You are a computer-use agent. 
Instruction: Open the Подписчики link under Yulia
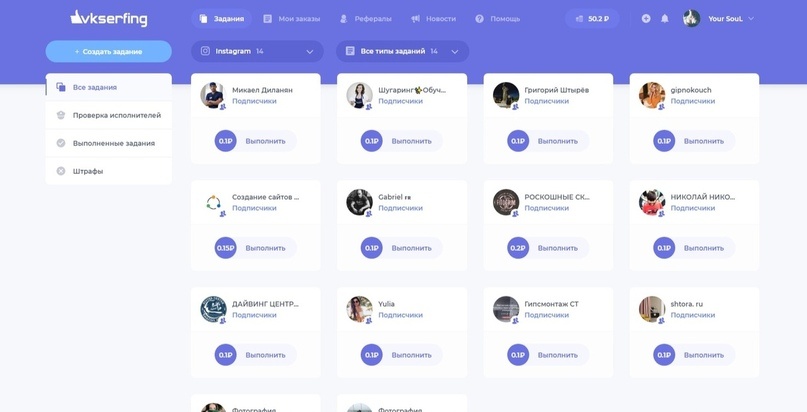point(400,315)
